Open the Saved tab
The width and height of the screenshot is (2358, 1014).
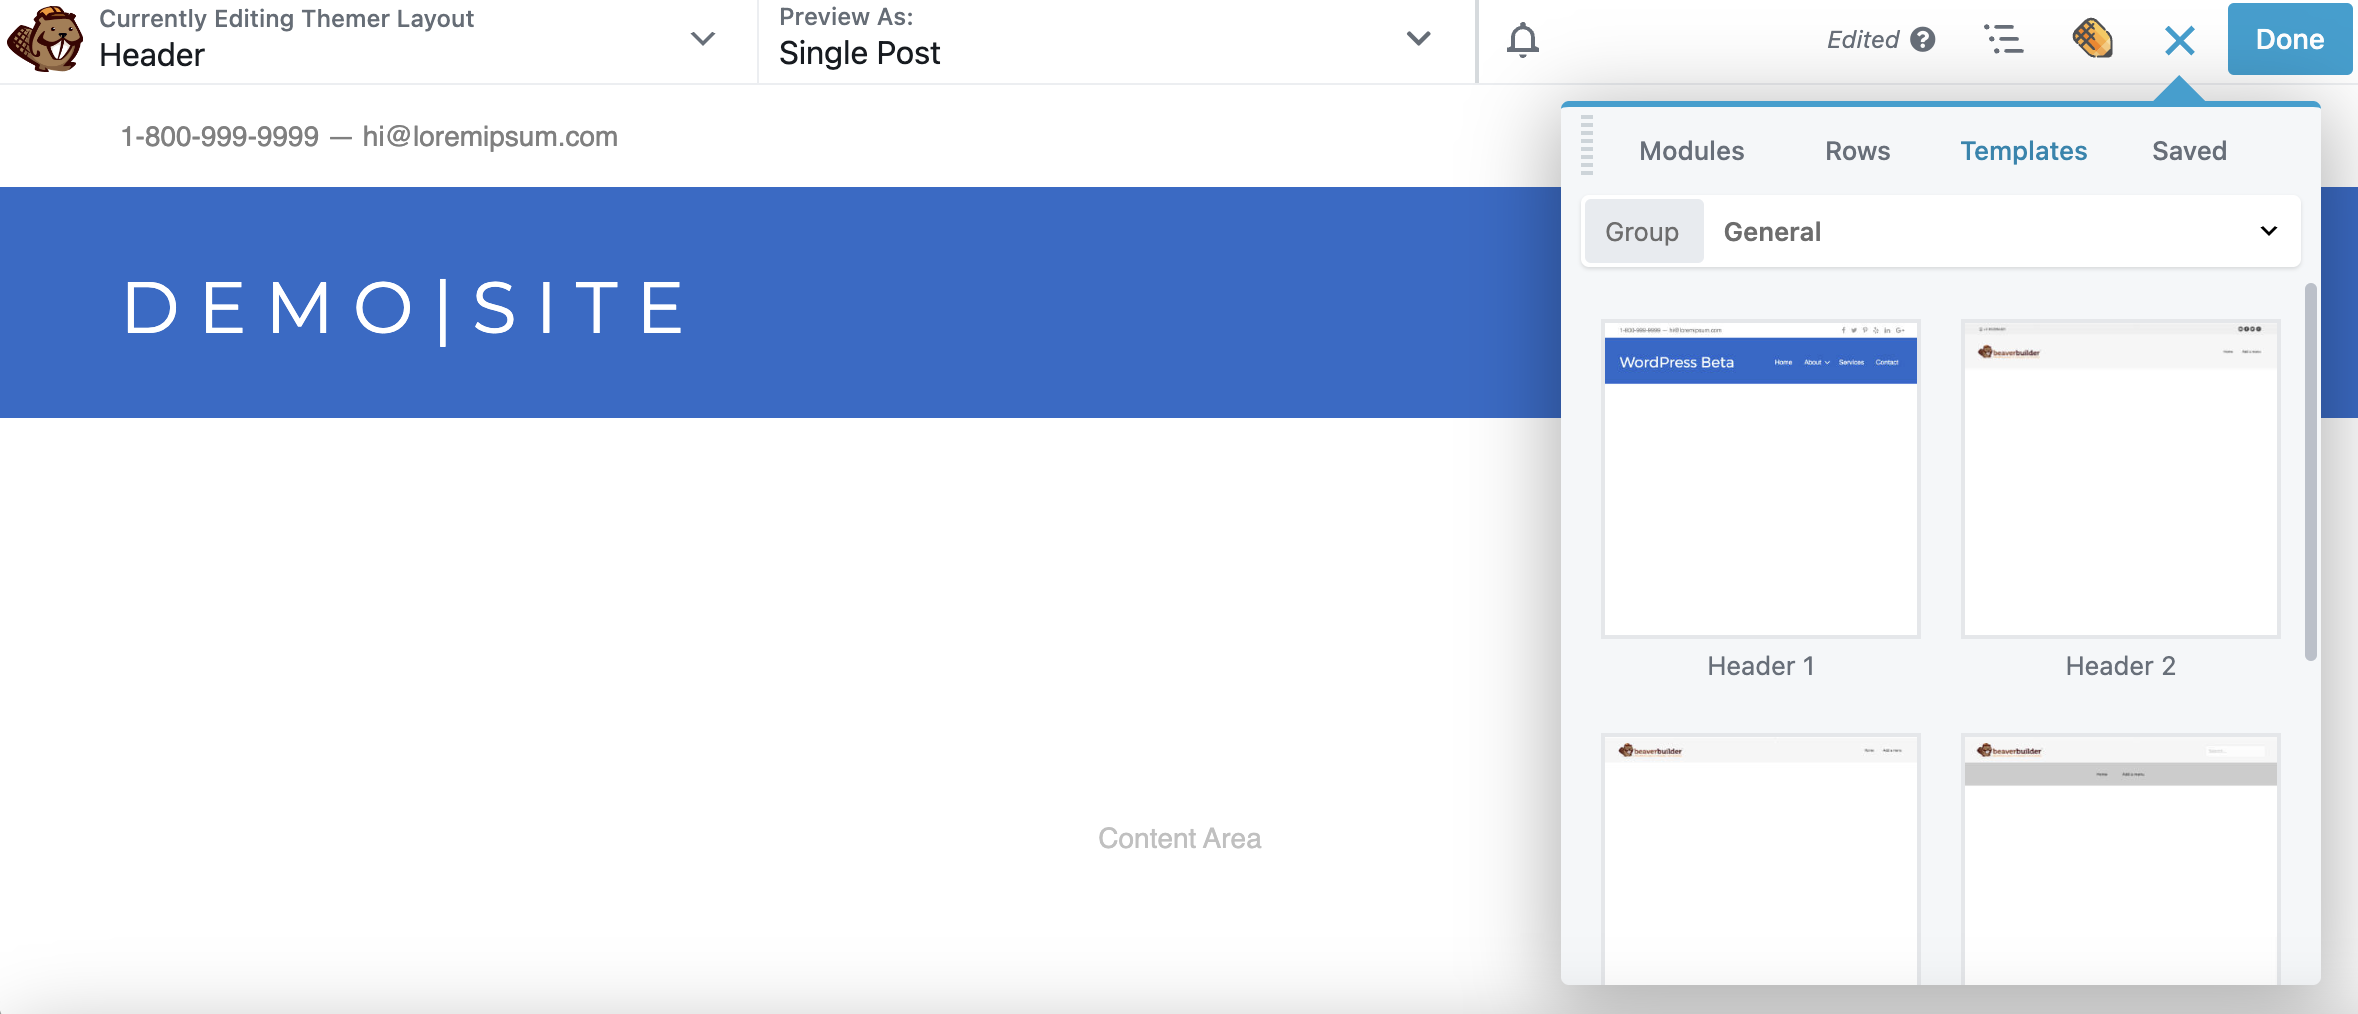point(2189,151)
